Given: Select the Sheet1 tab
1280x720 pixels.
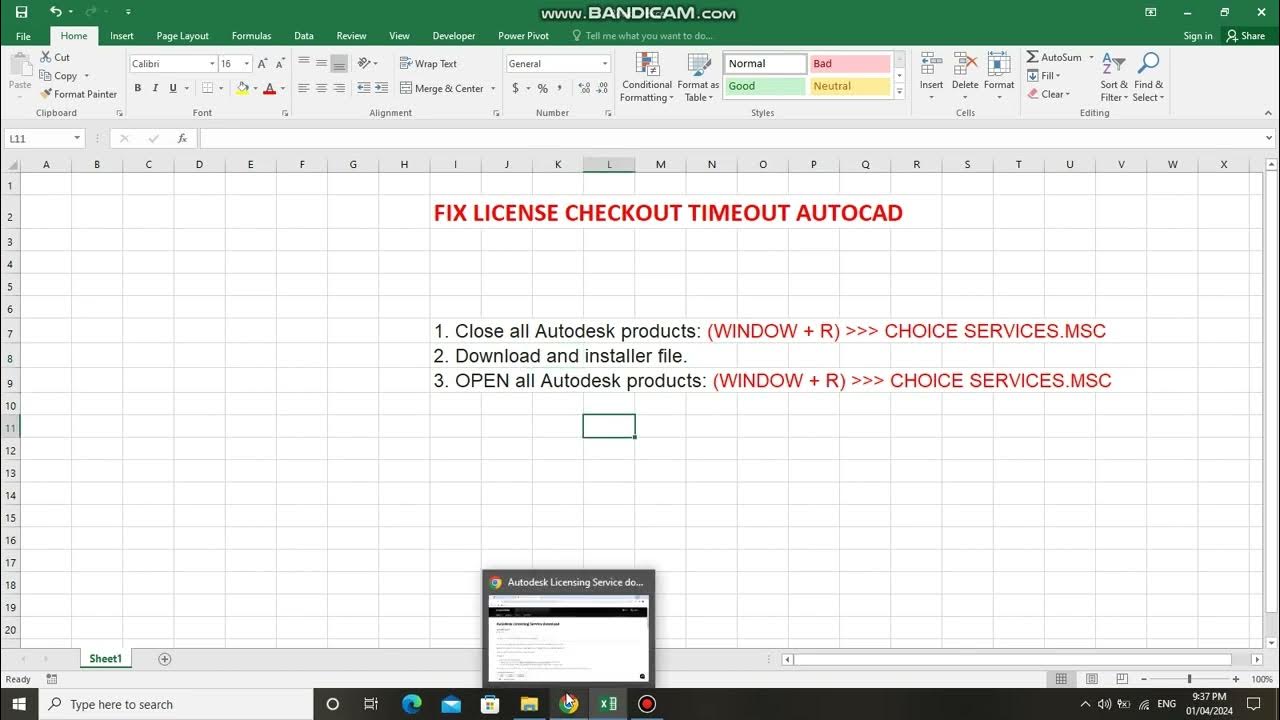Looking at the screenshot, I should 105,659.
